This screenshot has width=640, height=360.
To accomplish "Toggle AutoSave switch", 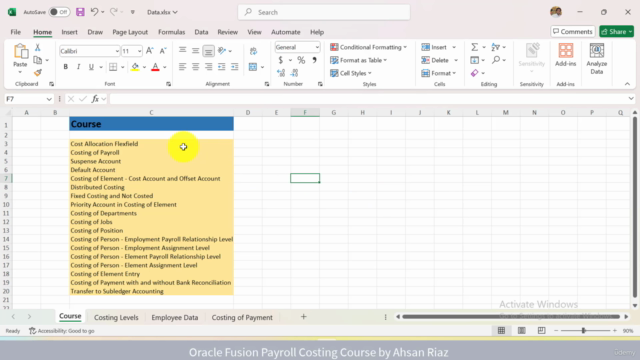I will point(59,12).
